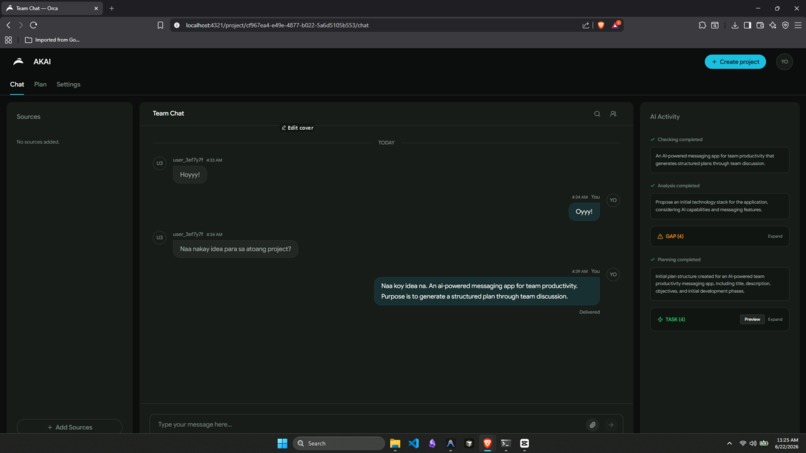Send the message with the arrow icon

coord(611,425)
